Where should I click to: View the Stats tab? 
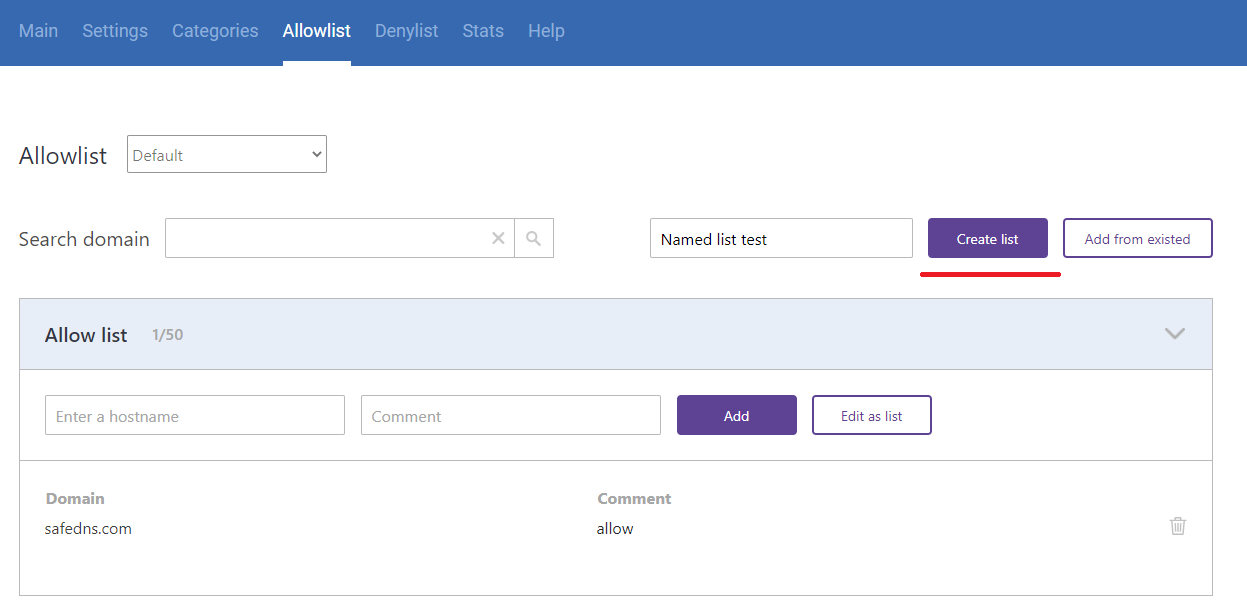[x=483, y=31]
